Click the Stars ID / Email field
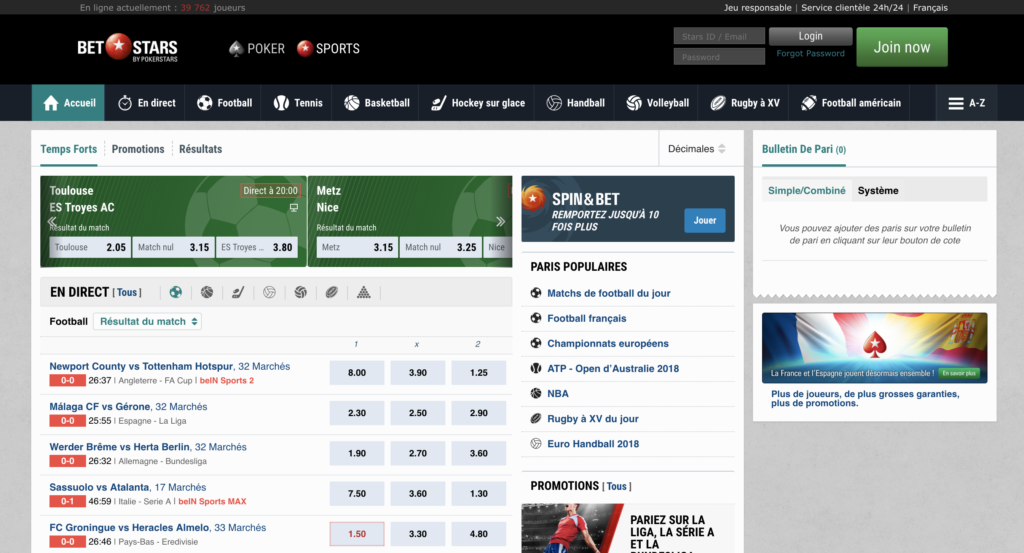1024x553 pixels. click(719, 37)
